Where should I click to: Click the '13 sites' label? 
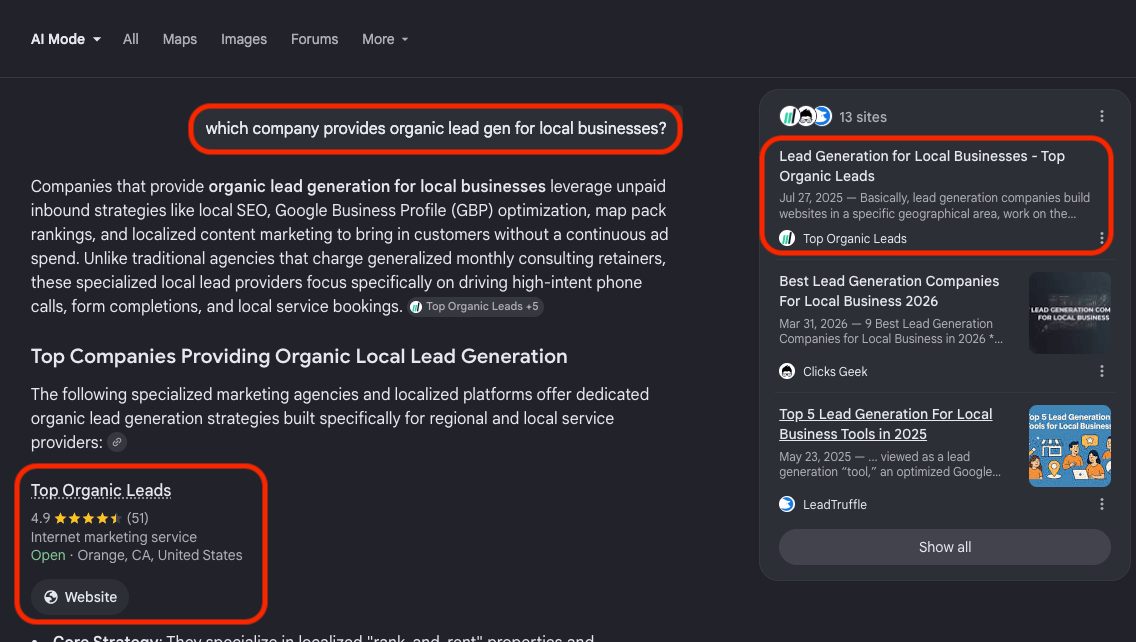pyautogui.click(x=863, y=117)
